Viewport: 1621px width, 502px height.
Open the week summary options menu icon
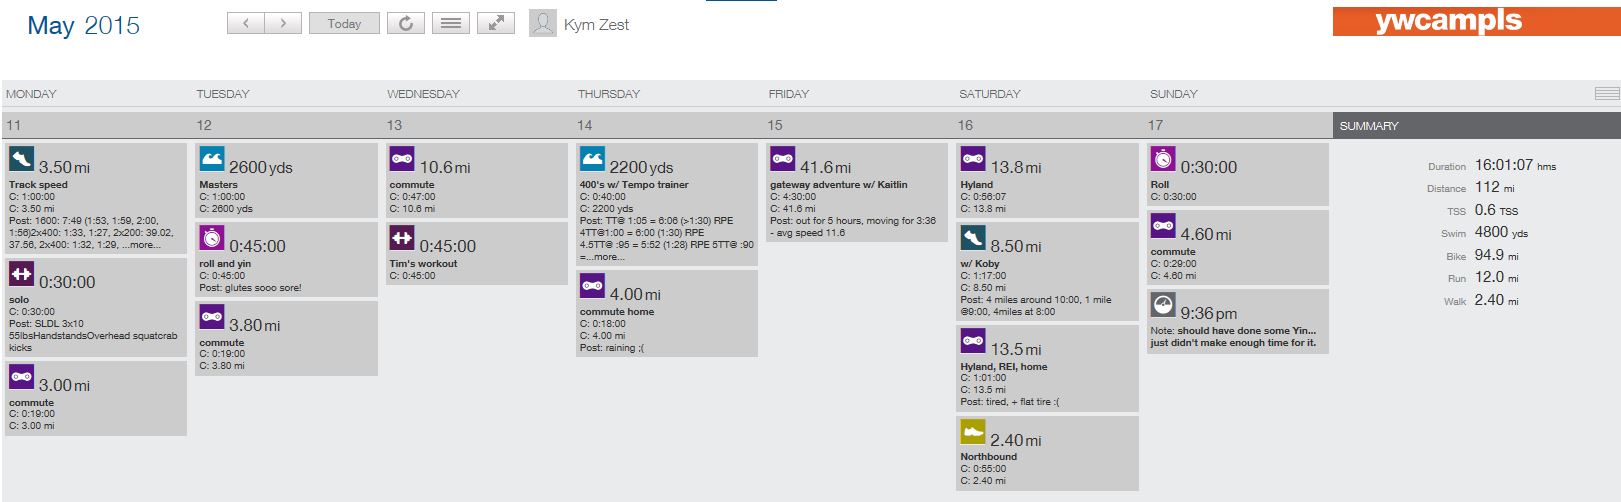point(1606,93)
